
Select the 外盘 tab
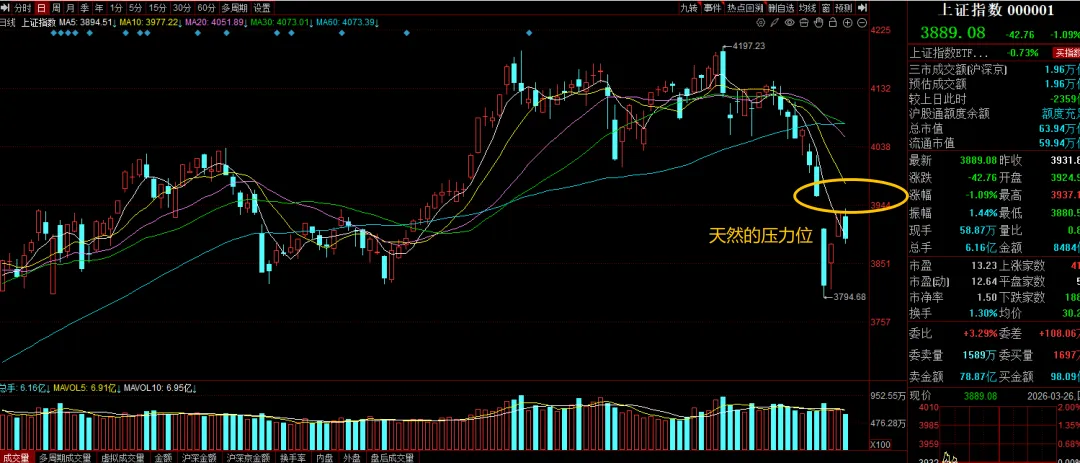tap(351, 457)
